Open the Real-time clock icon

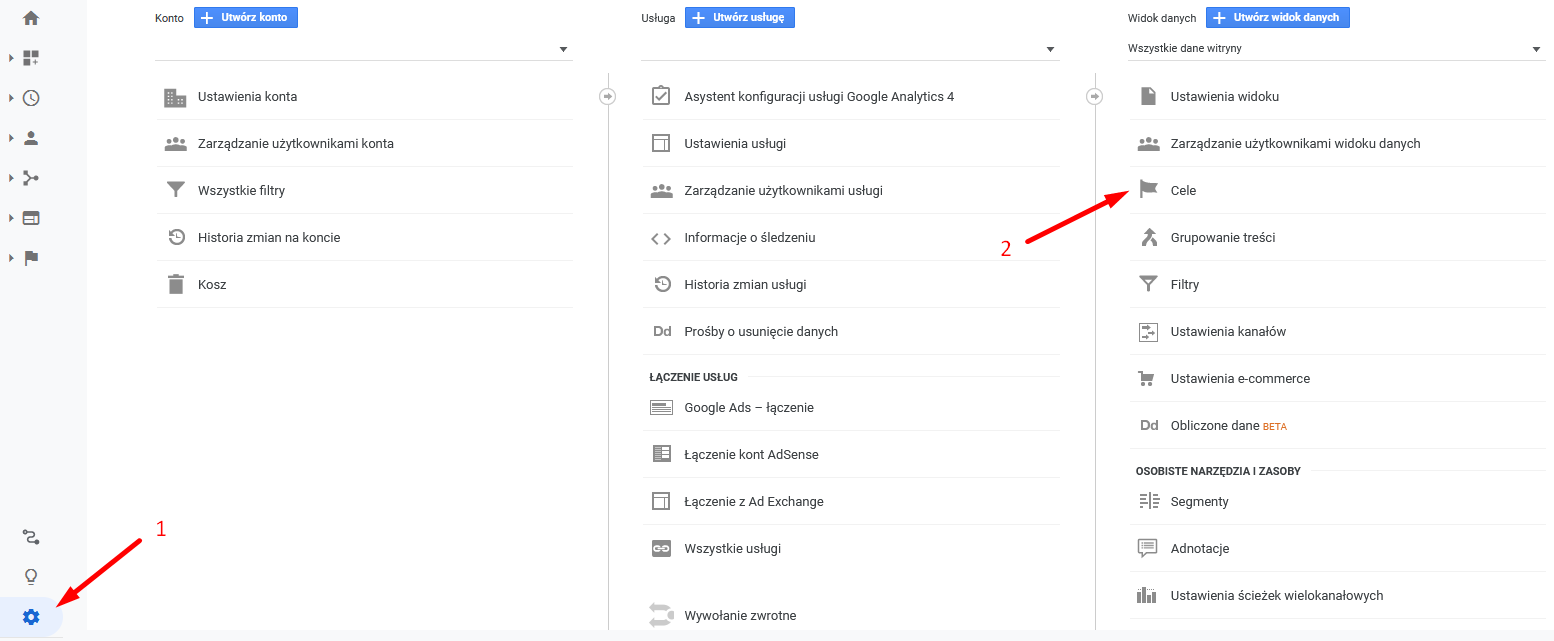[x=31, y=98]
